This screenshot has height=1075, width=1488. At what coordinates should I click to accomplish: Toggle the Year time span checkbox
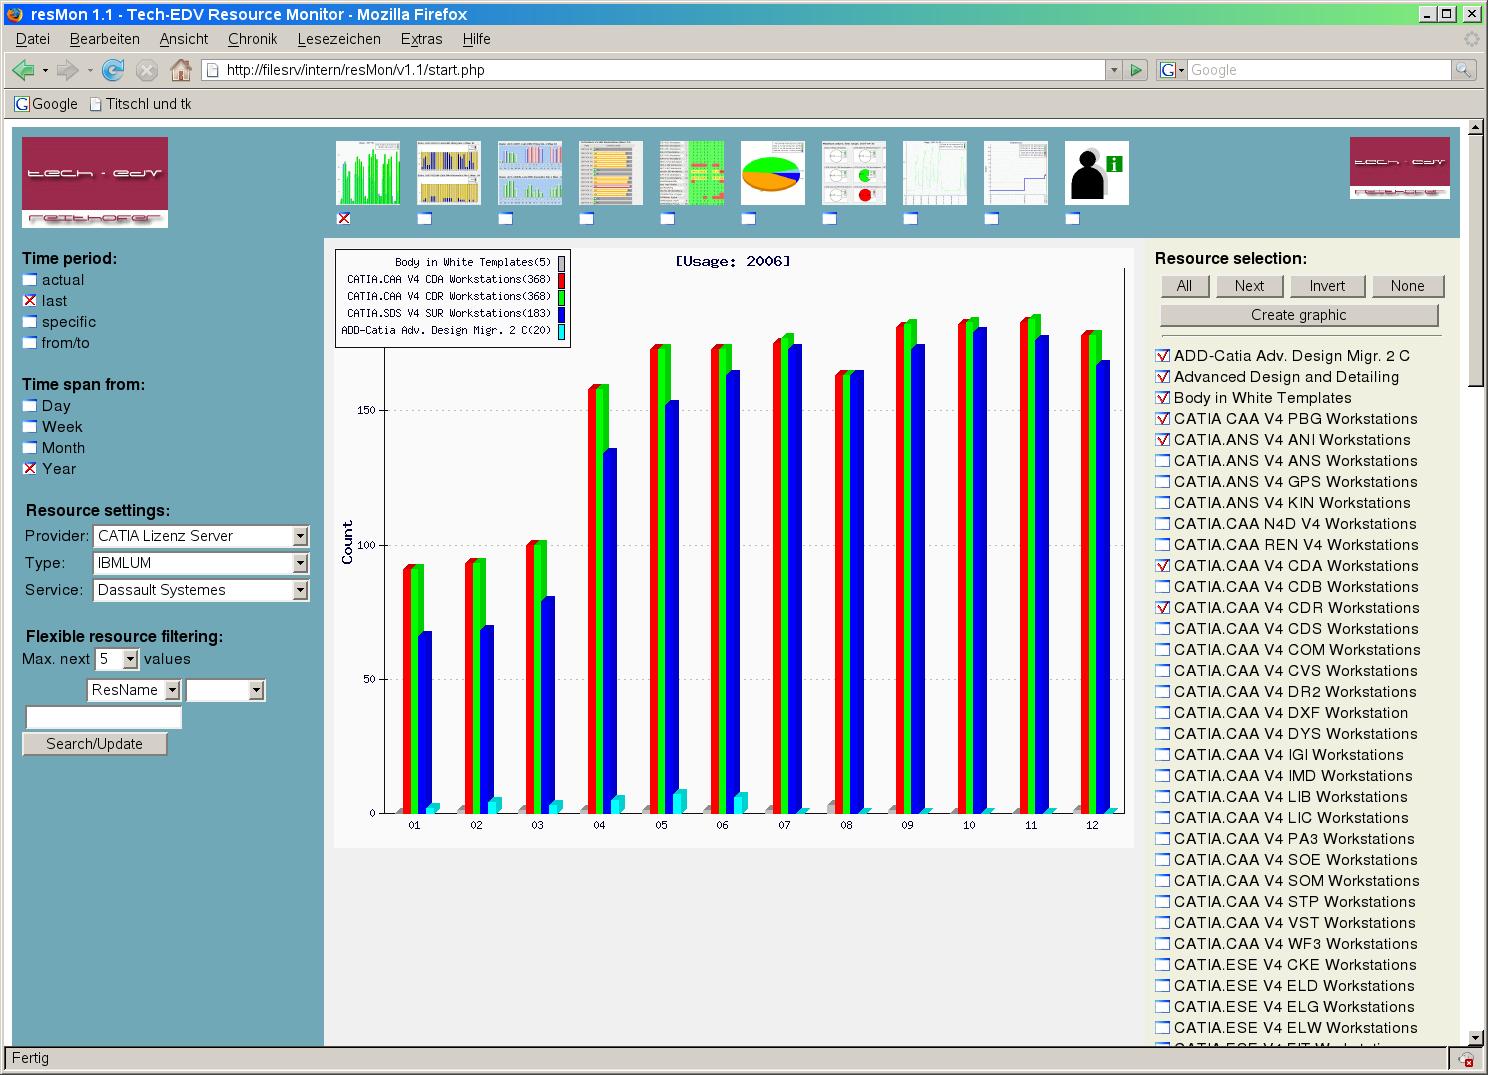30,469
